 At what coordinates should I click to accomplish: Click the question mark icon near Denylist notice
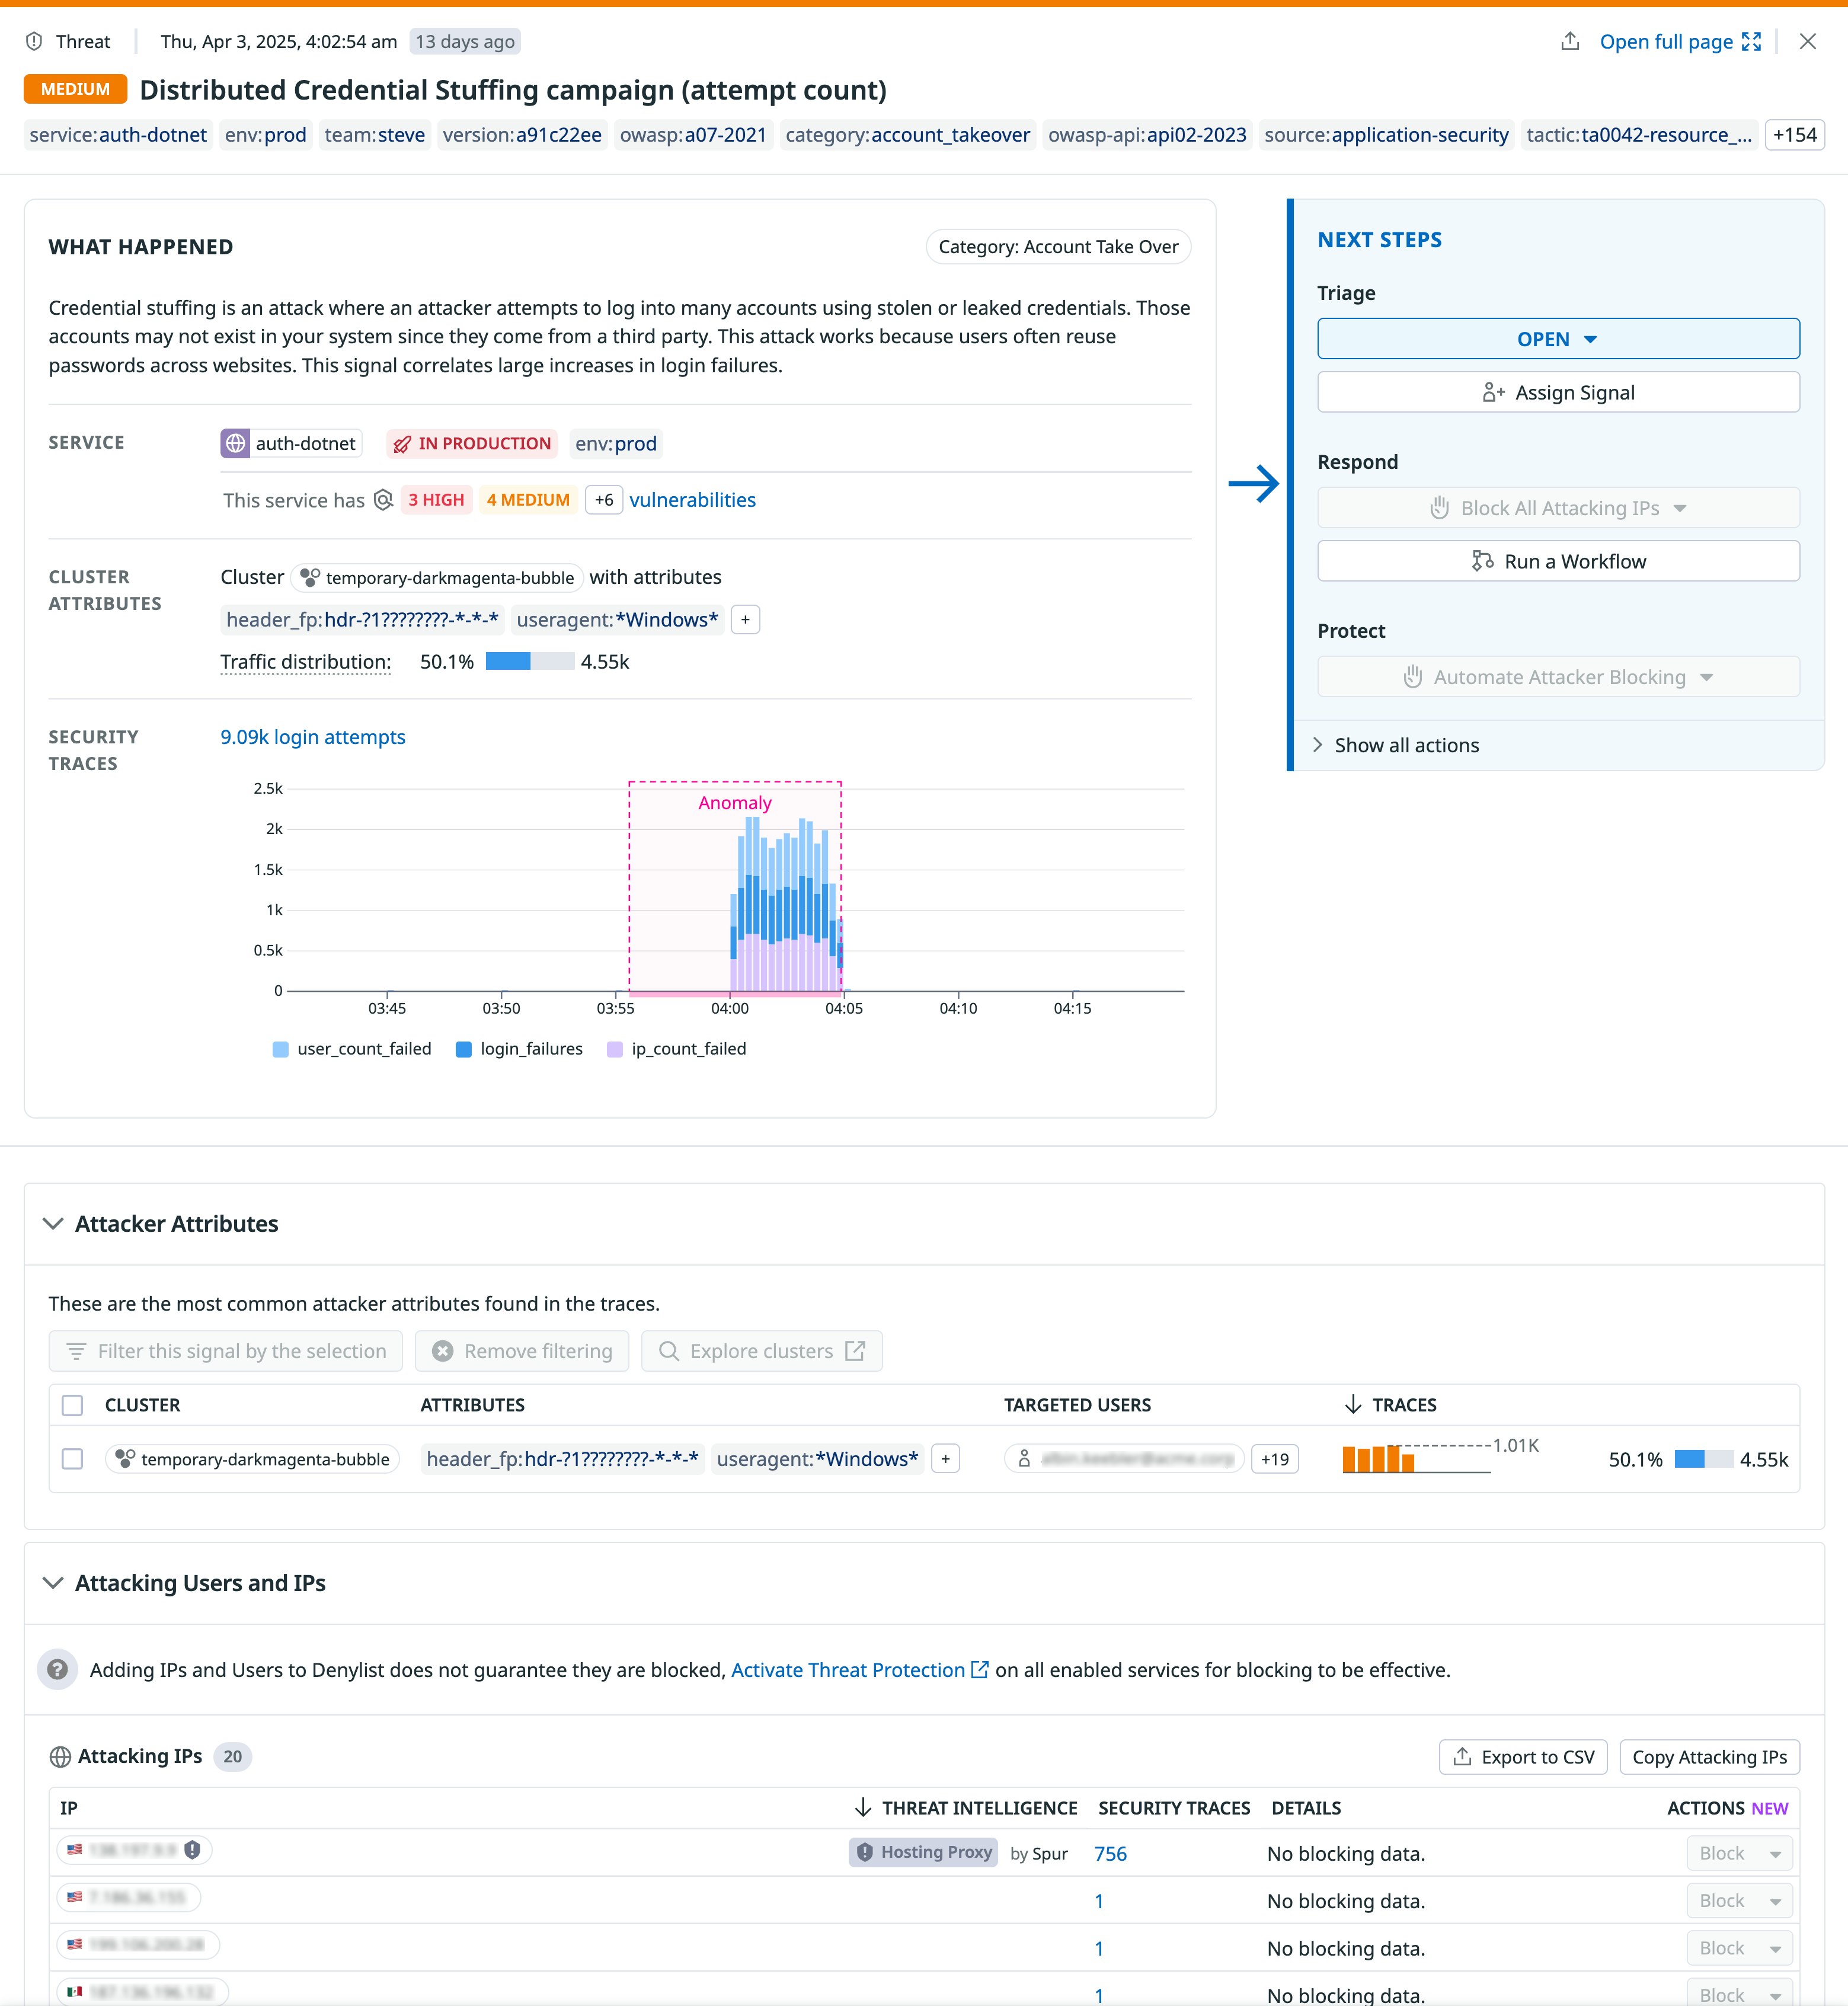pos(58,1669)
